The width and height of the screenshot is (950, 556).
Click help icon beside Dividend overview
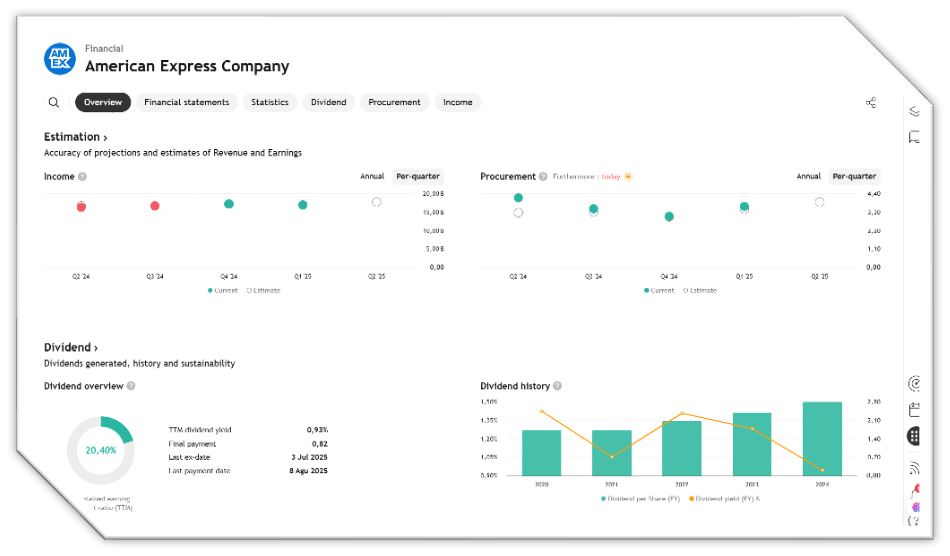pos(131,386)
